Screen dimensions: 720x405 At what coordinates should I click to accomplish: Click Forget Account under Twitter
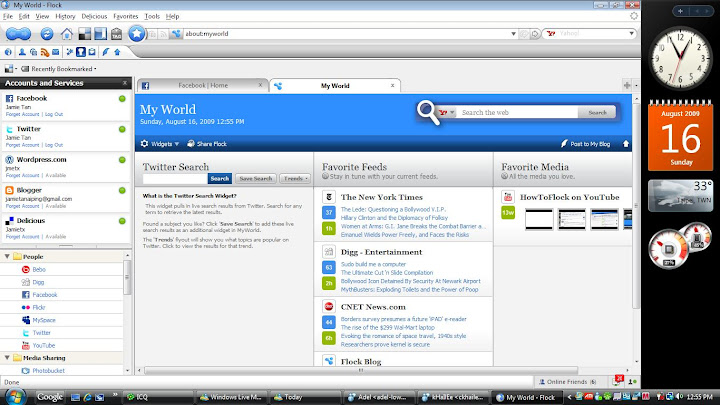click(22, 145)
